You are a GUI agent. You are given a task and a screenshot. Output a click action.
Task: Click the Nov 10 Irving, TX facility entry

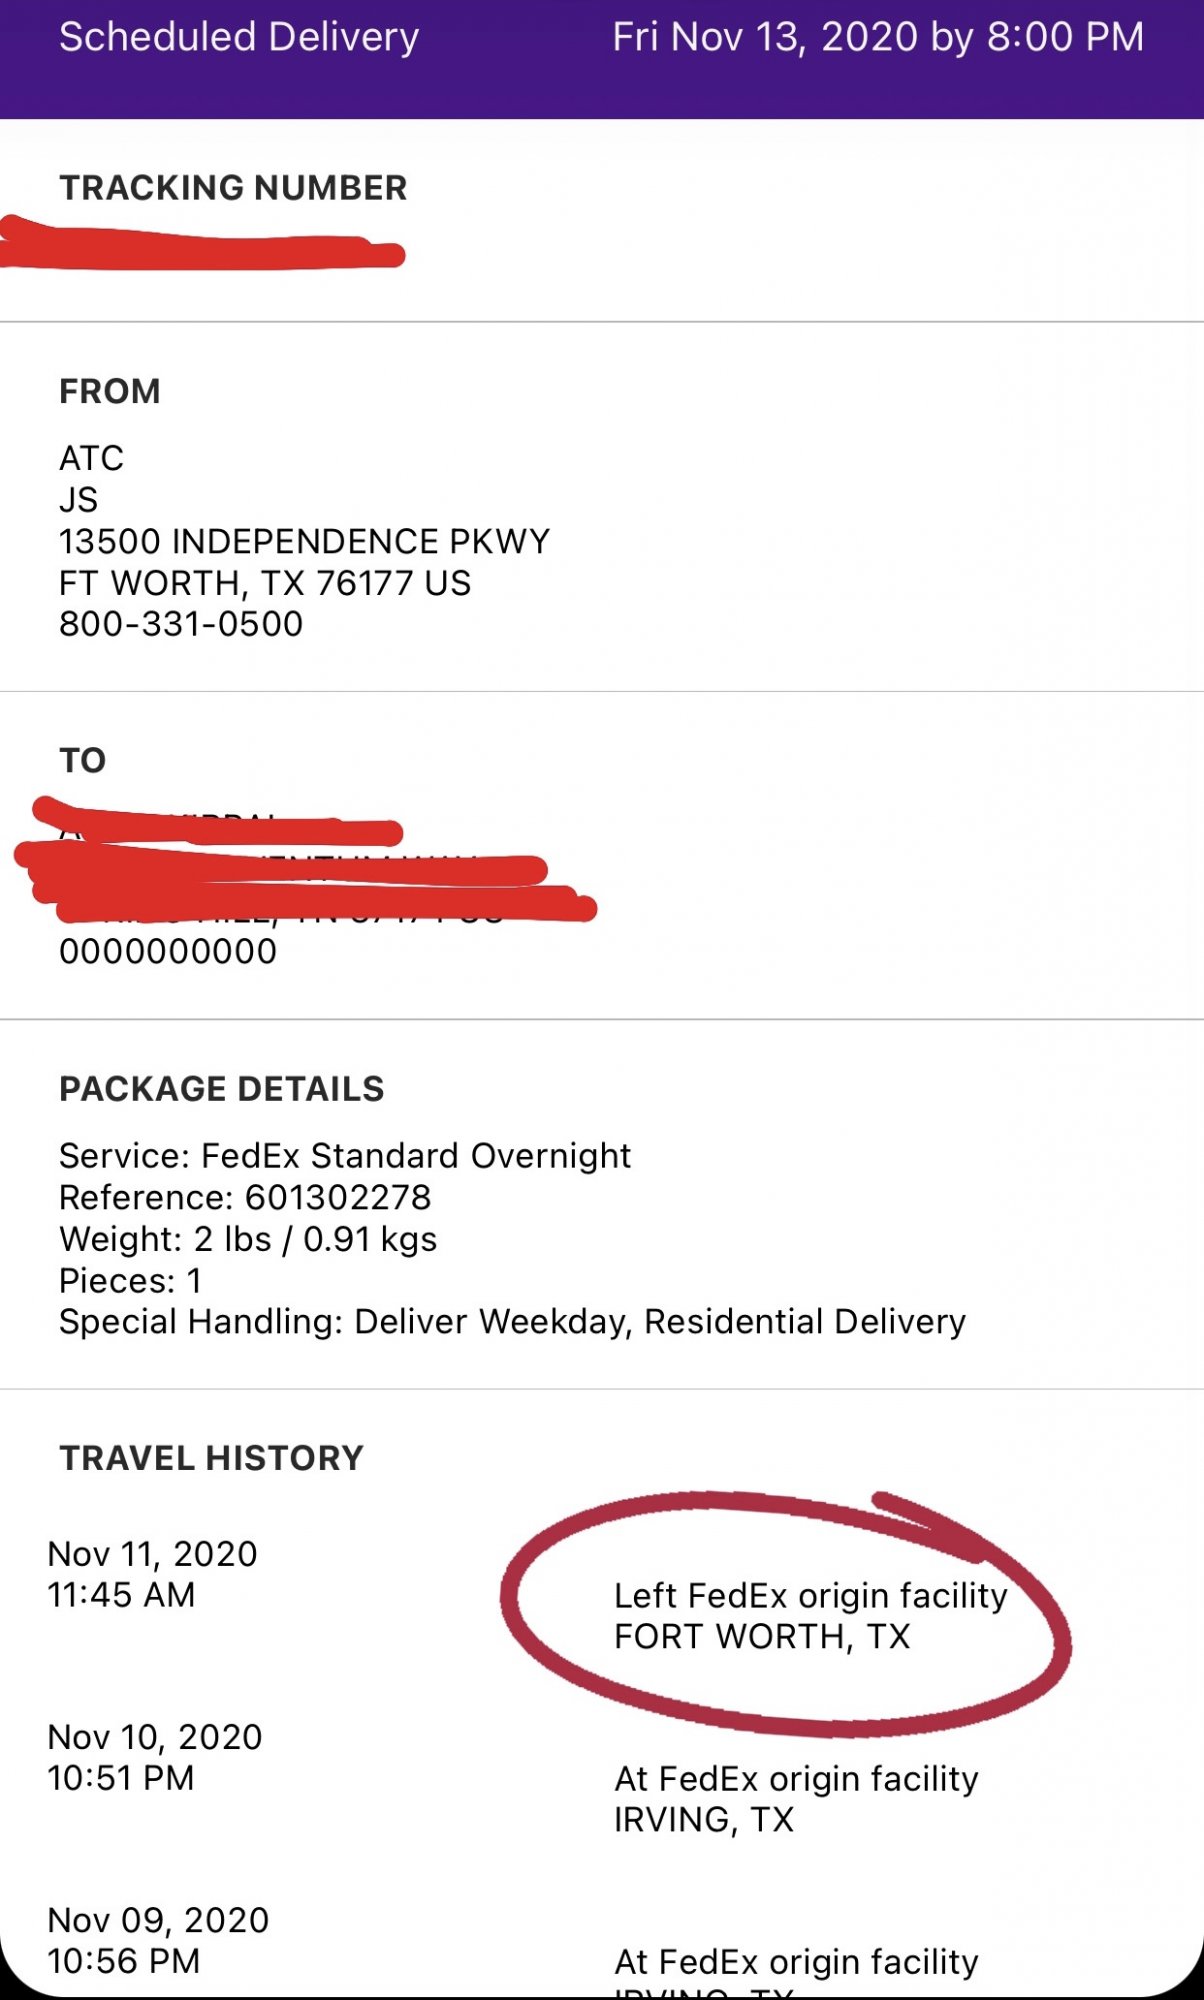click(796, 1799)
